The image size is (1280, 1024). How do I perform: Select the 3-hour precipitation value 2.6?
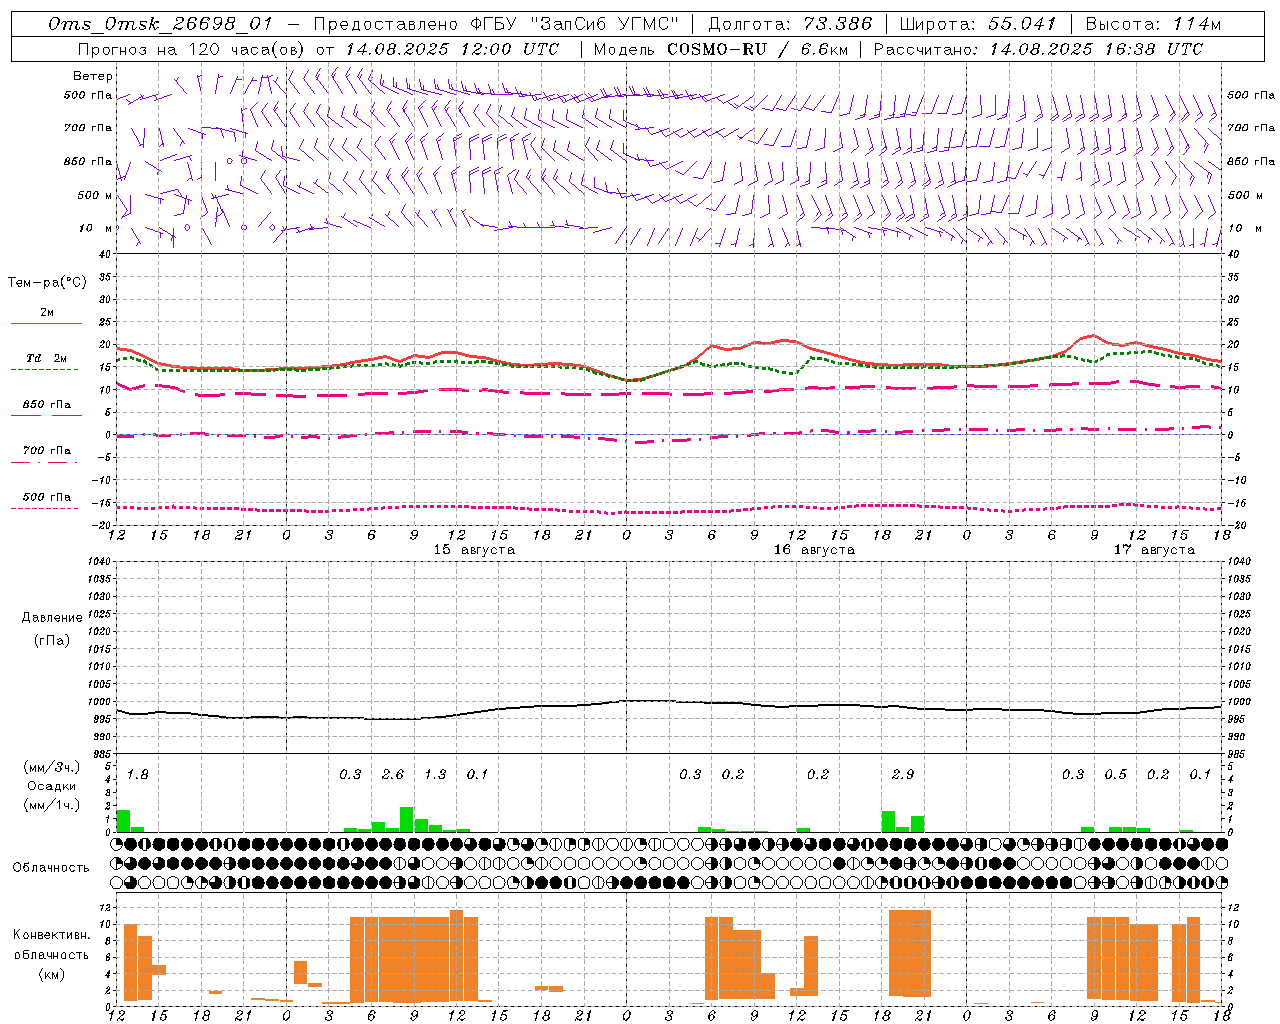[x=393, y=774]
